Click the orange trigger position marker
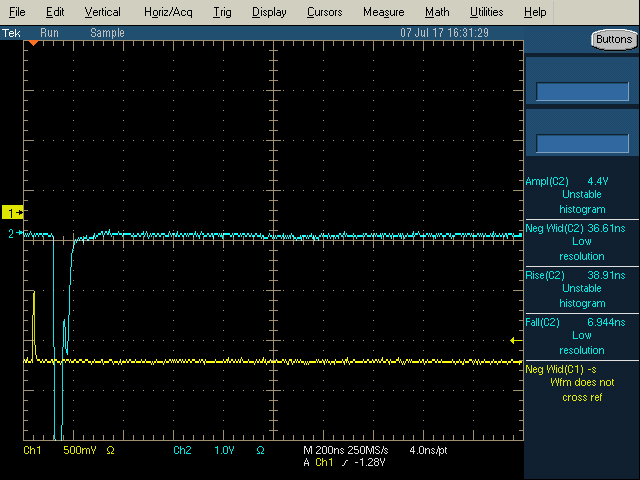The image size is (640, 480). pos(33,43)
